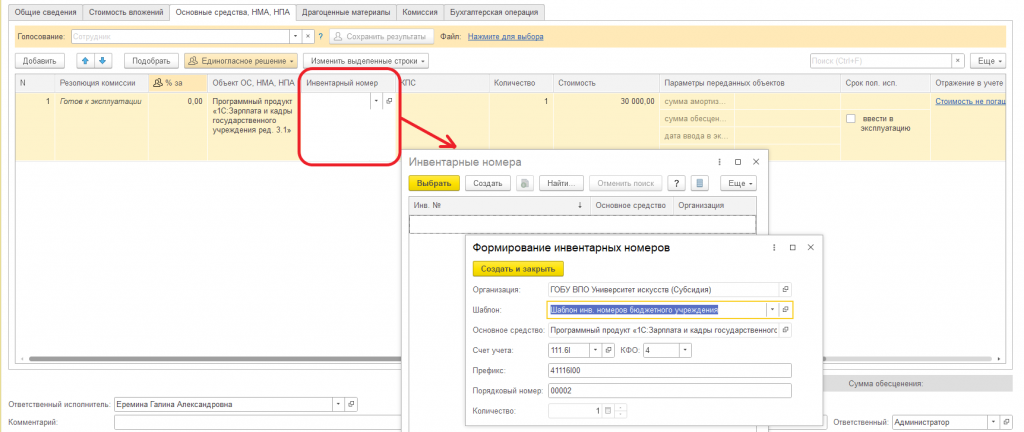Viewport: 1024px width, 432px height.
Task: Close the Формирование инвентарных номеров dialog
Action: [810, 248]
